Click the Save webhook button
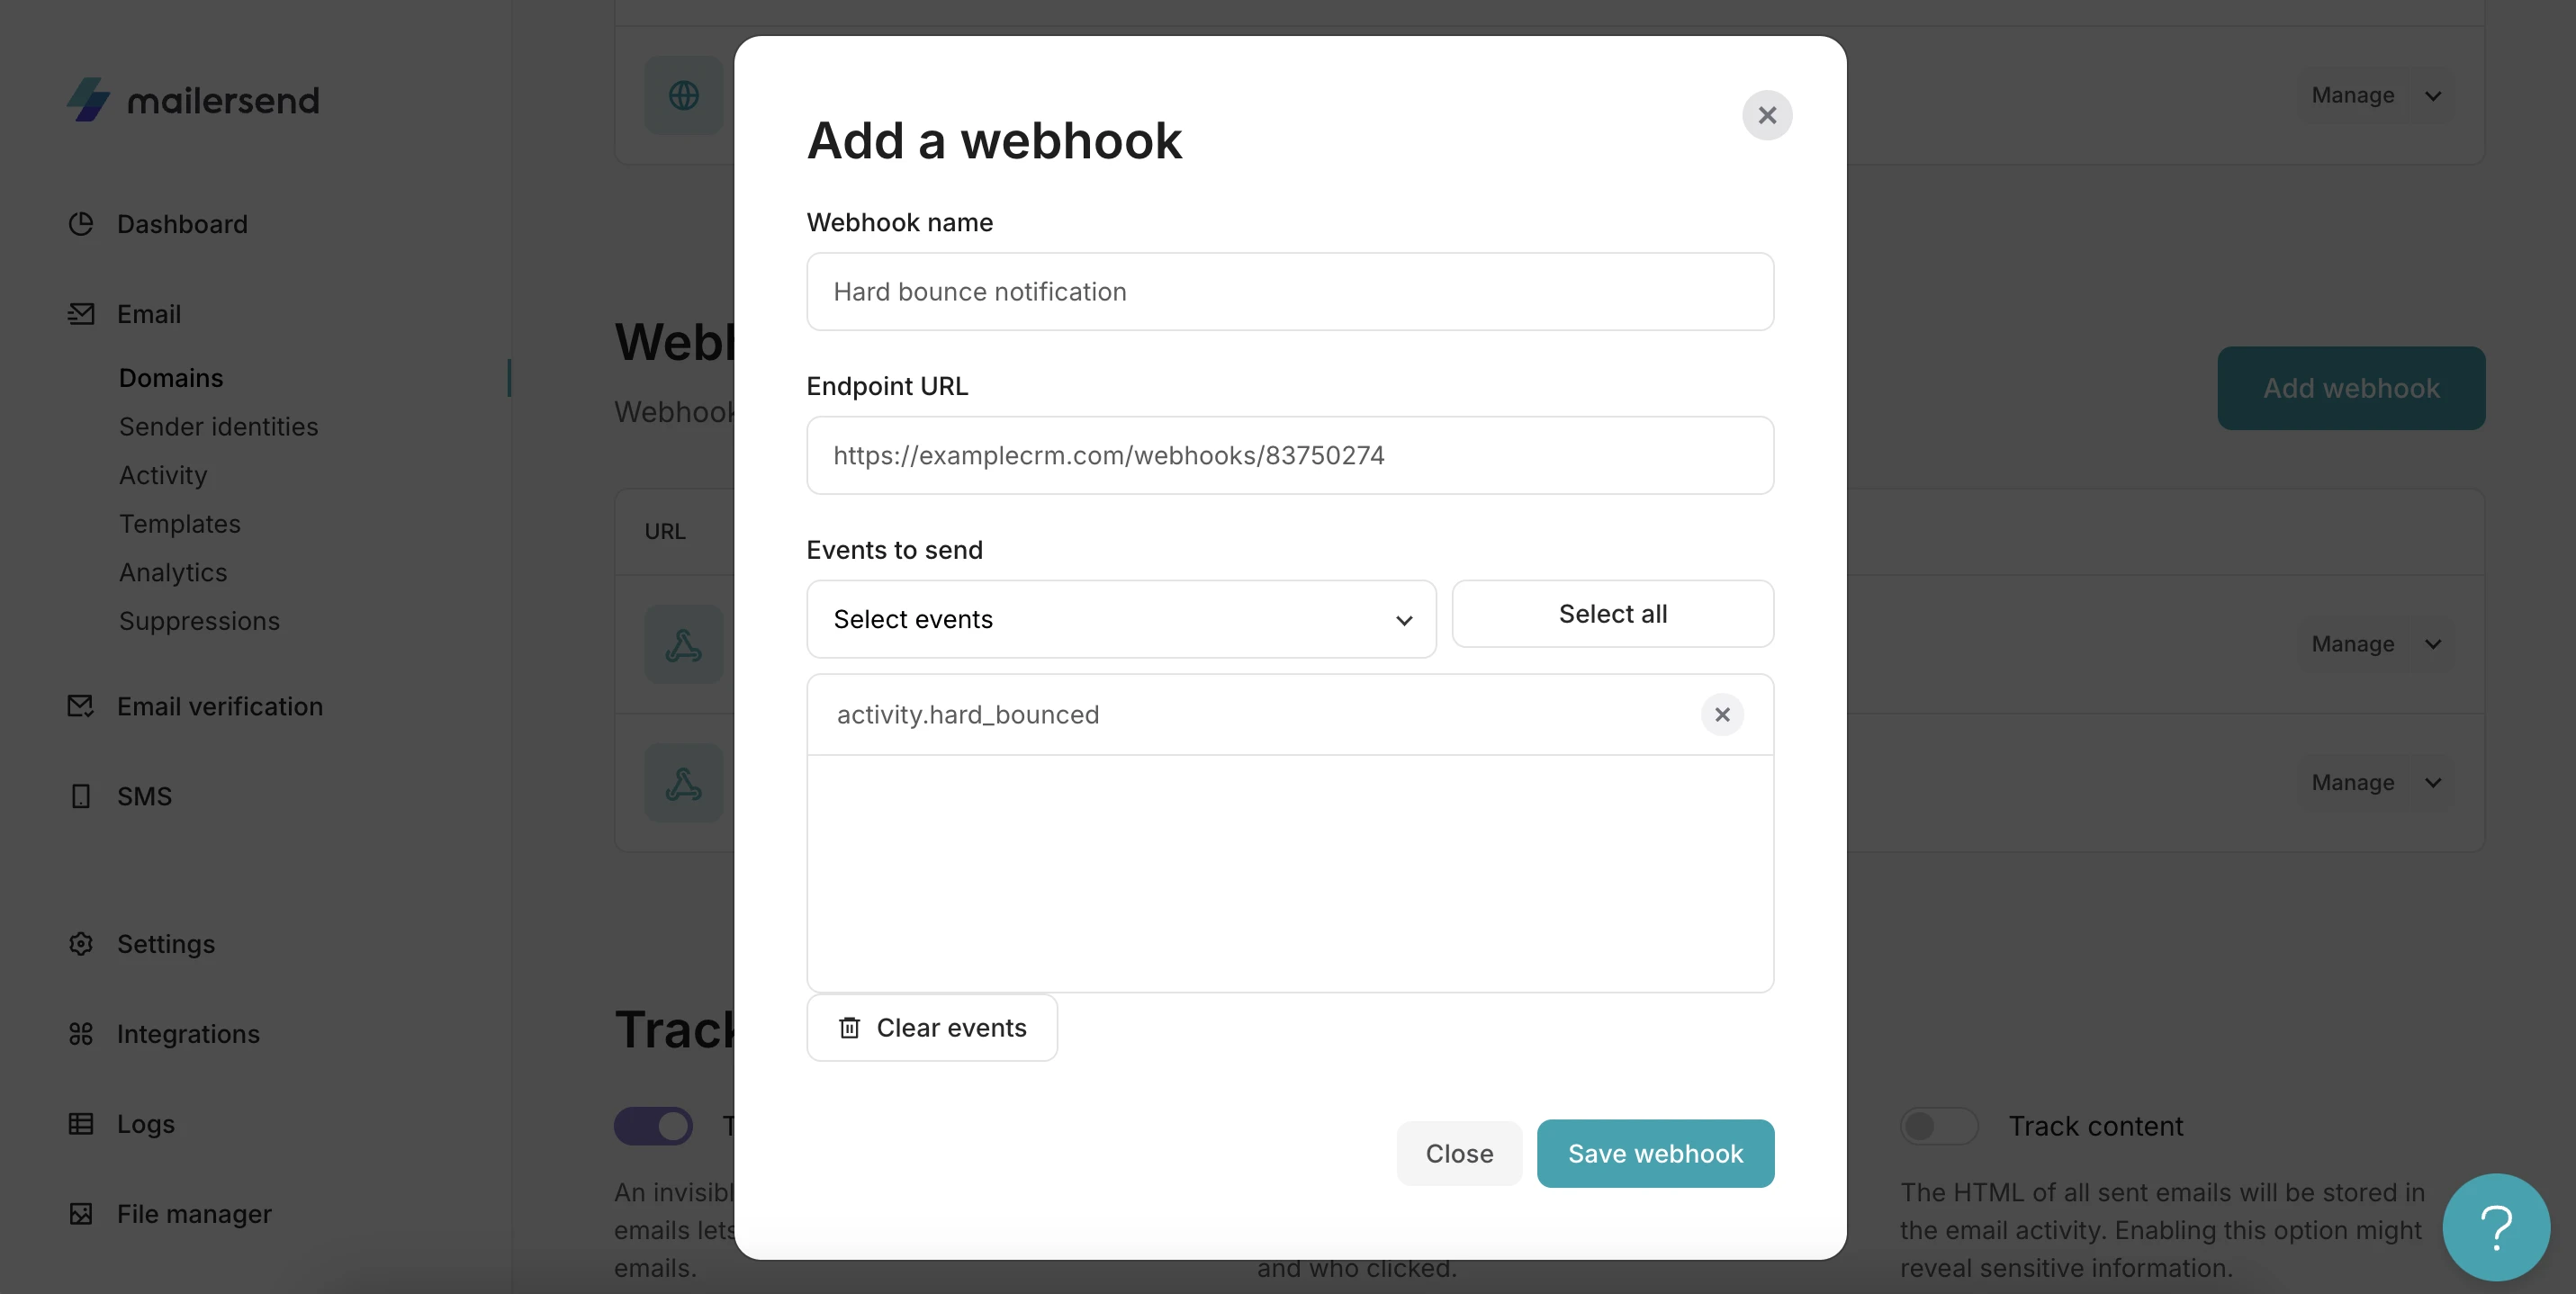The image size is (2576, 1294). pos(1655,1153)
